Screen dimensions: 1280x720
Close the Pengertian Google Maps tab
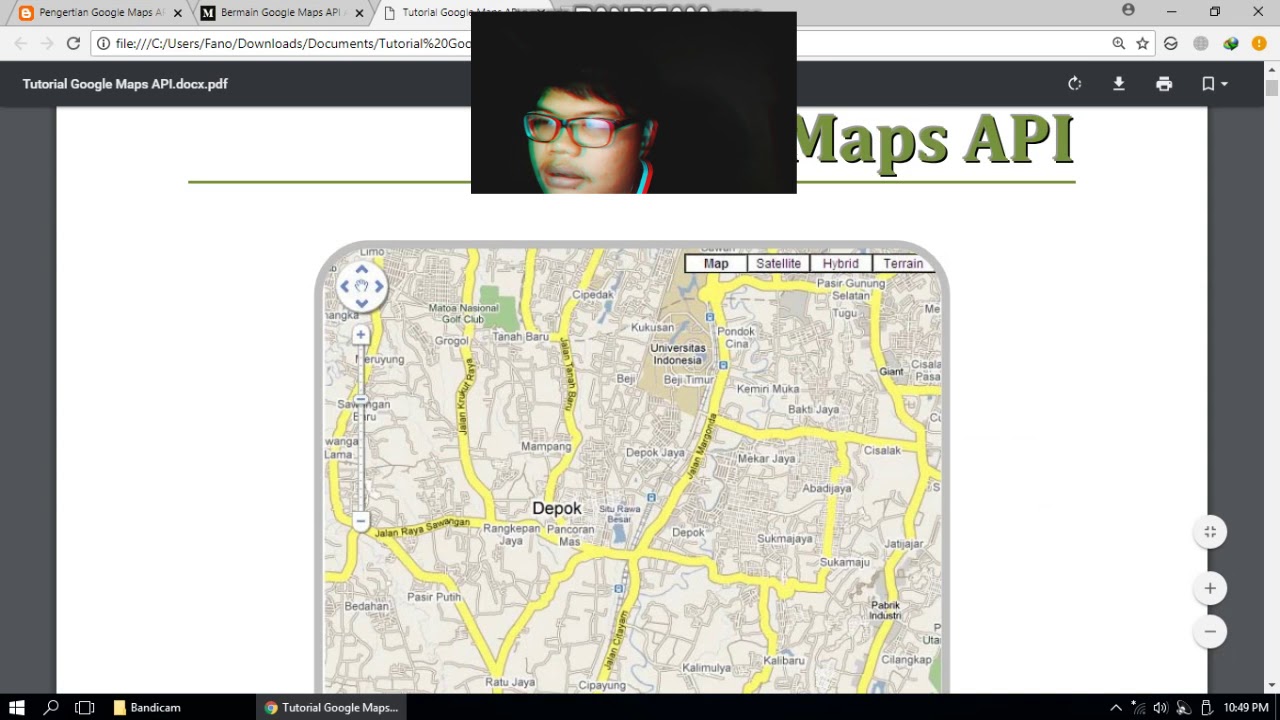tap(178, 13)
